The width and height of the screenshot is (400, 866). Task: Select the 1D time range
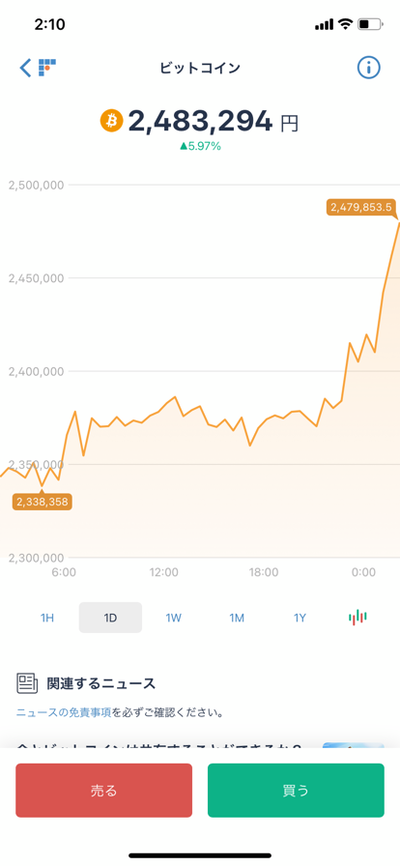coord(110,617)
